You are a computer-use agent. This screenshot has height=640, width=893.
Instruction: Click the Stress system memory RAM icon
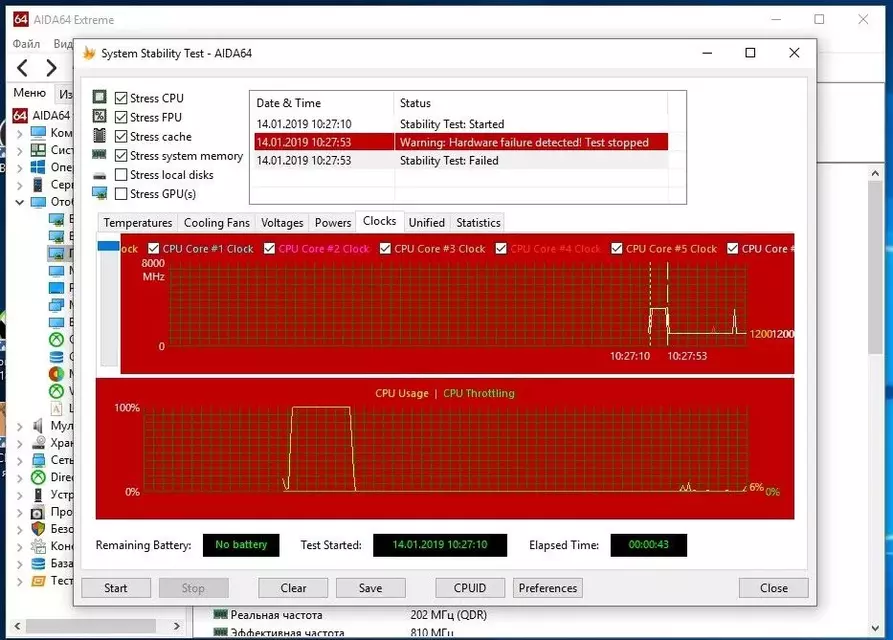[x=100, y=154]
